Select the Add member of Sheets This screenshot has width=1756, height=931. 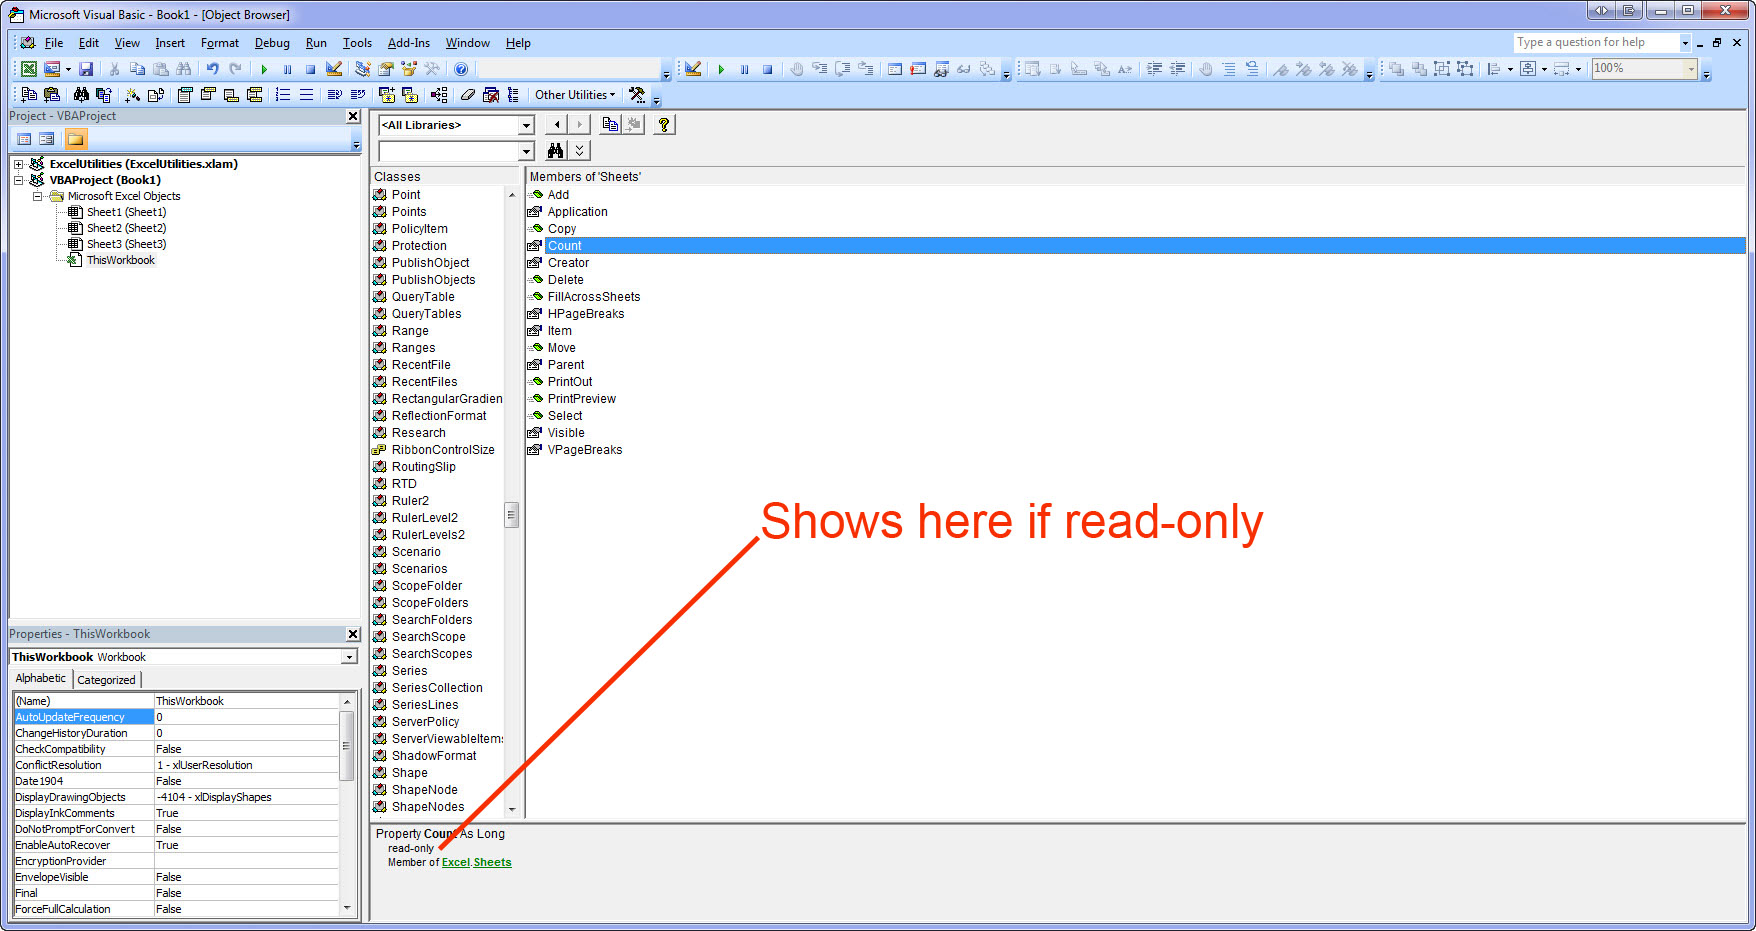coord(558,195)
